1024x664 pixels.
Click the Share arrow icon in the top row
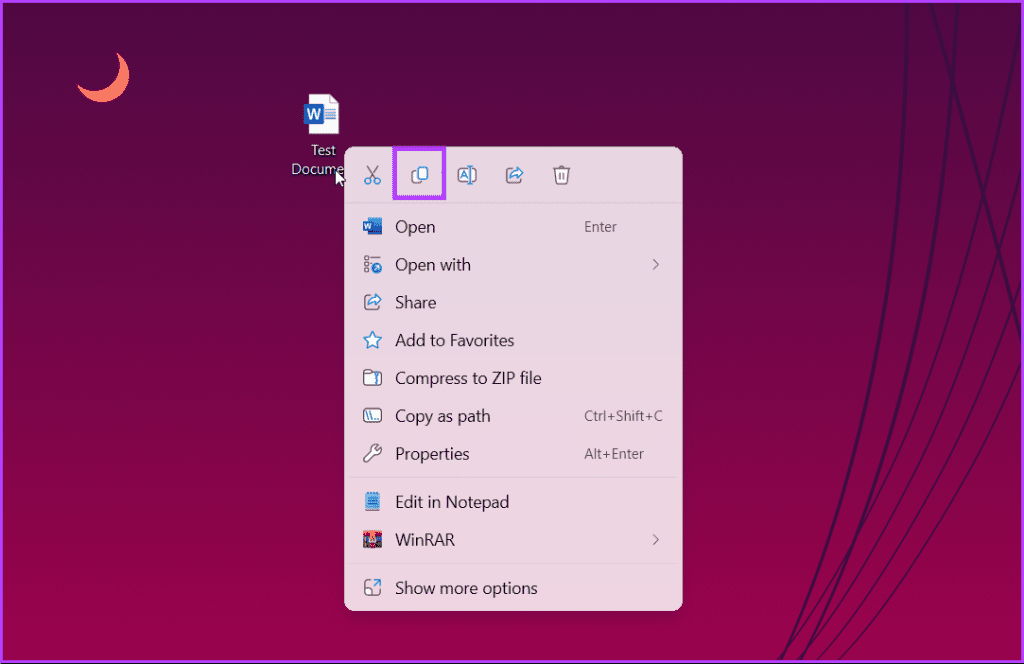pyautogui.click(x=514, y=176)
